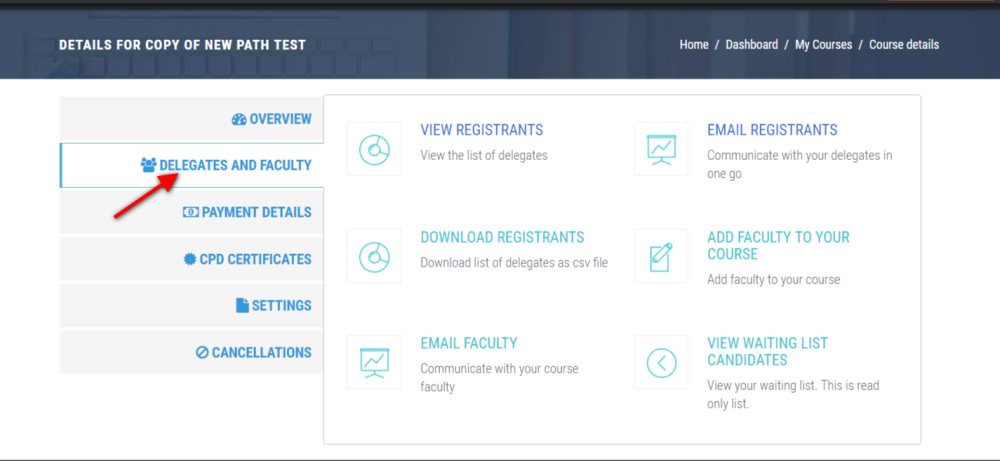This screenshot has height=461, width=1000.
Task: Open the Overview tab
Action: pyautogui.click(x=191, y=119)
